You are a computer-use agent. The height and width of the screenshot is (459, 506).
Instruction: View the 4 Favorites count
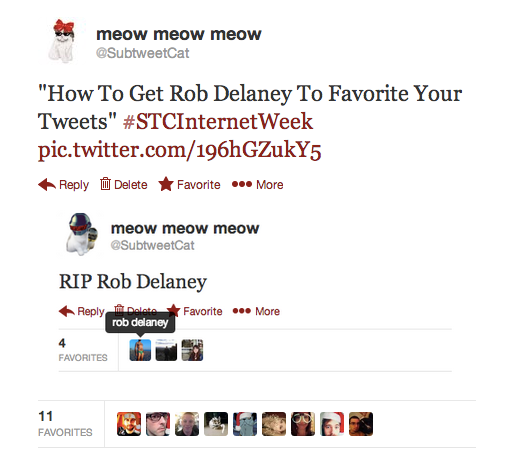83,350
